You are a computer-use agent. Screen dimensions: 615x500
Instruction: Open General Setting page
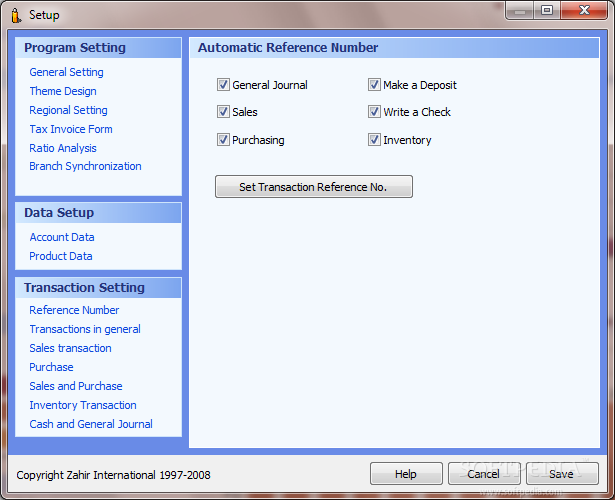click(x=66, y=72)
